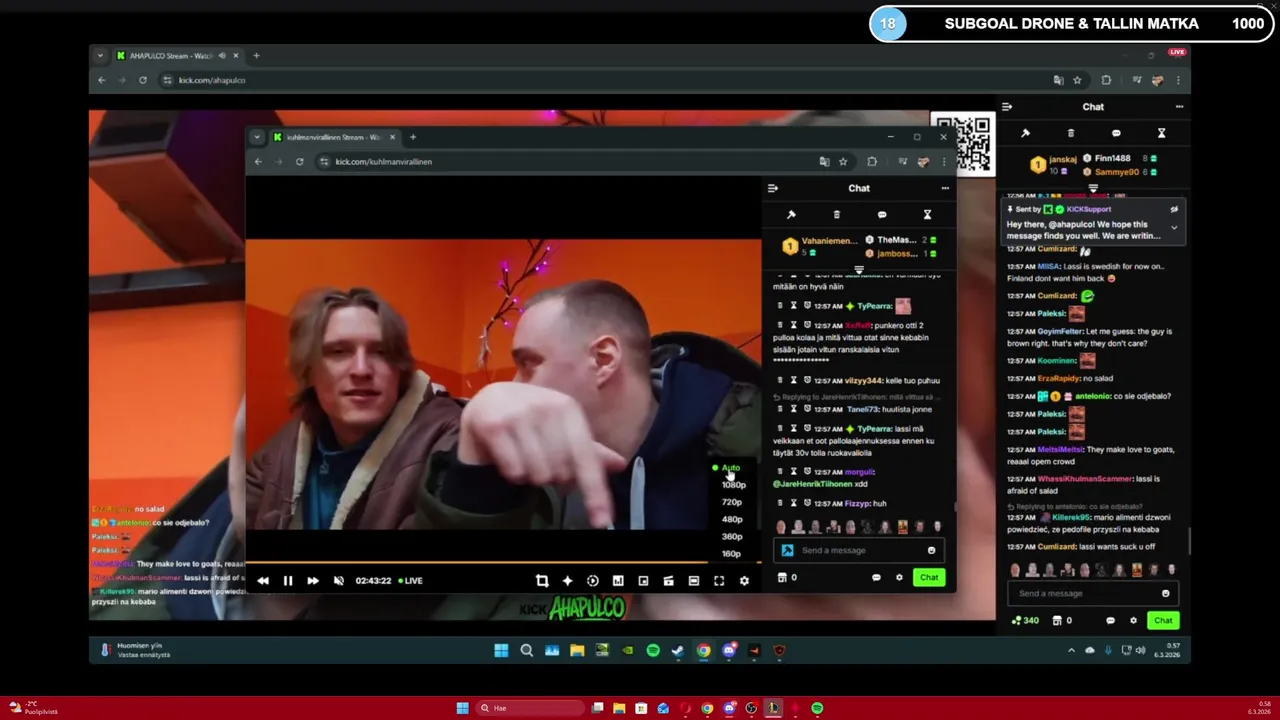Open the player settings gear
The height and width of the screenshot is (720, 1280).
(x=744, y=581)
